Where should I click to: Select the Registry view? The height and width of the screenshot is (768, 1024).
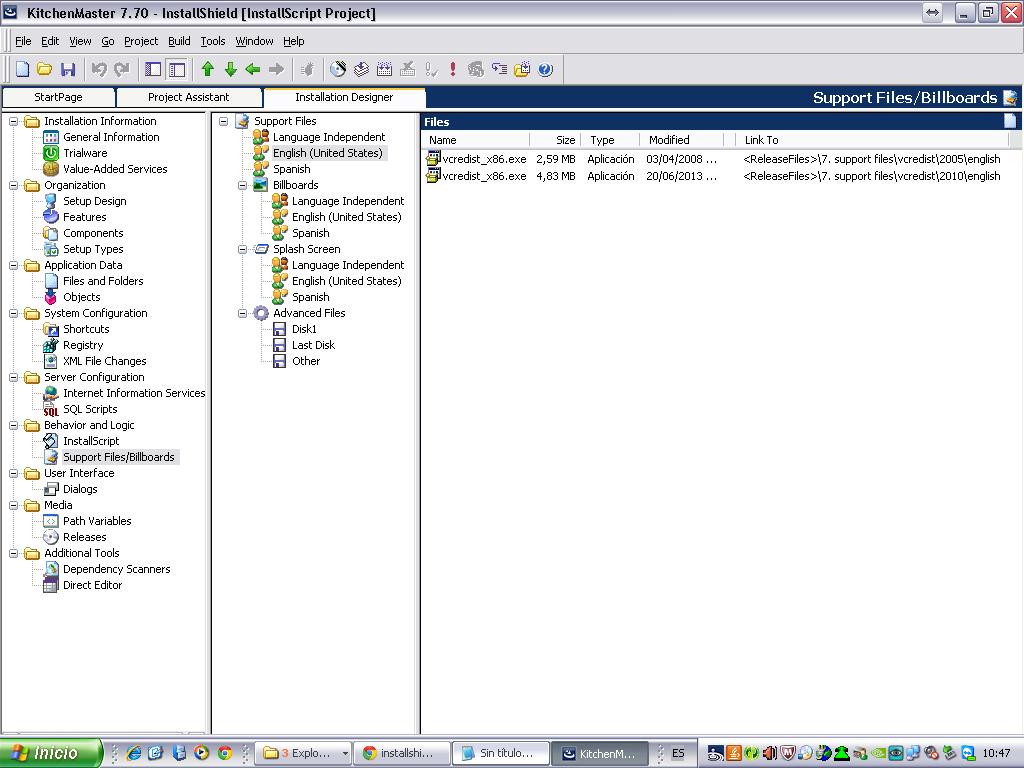(x=83, y=345)
